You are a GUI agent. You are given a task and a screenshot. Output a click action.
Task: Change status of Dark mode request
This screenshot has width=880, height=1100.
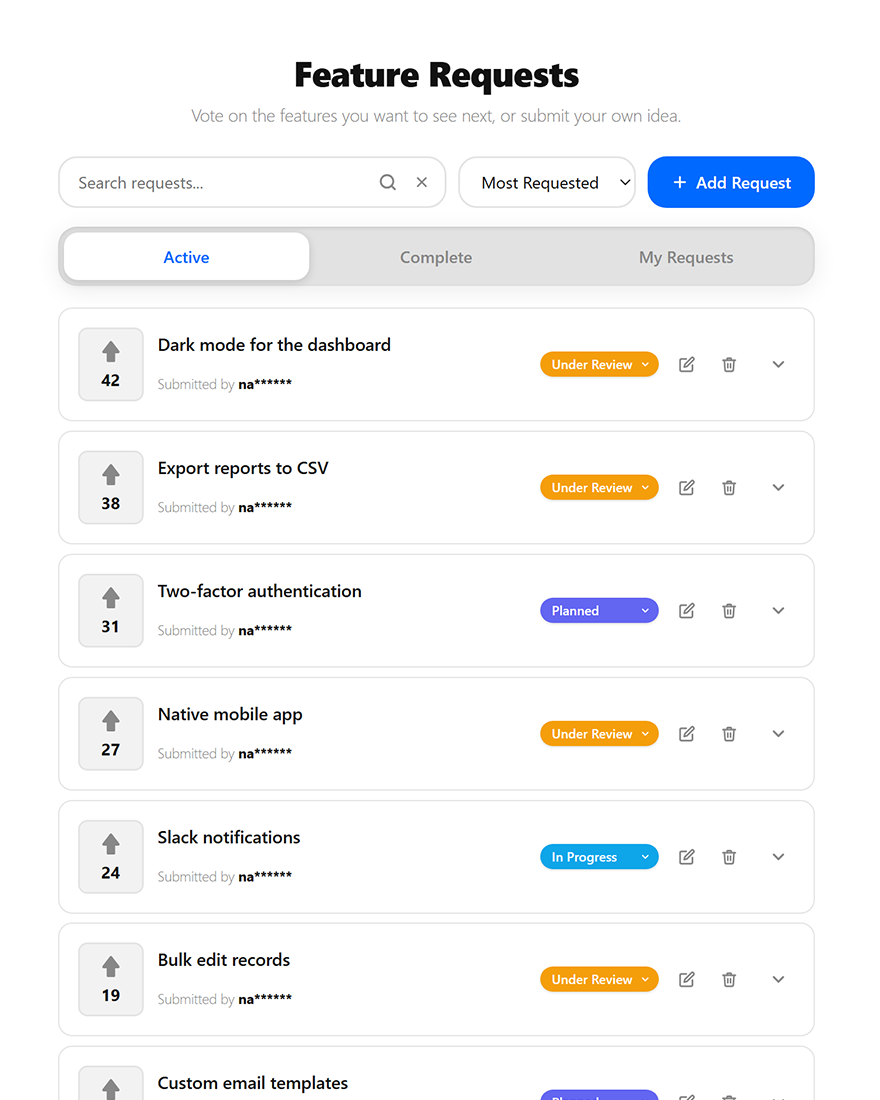(x=599, y=364)
